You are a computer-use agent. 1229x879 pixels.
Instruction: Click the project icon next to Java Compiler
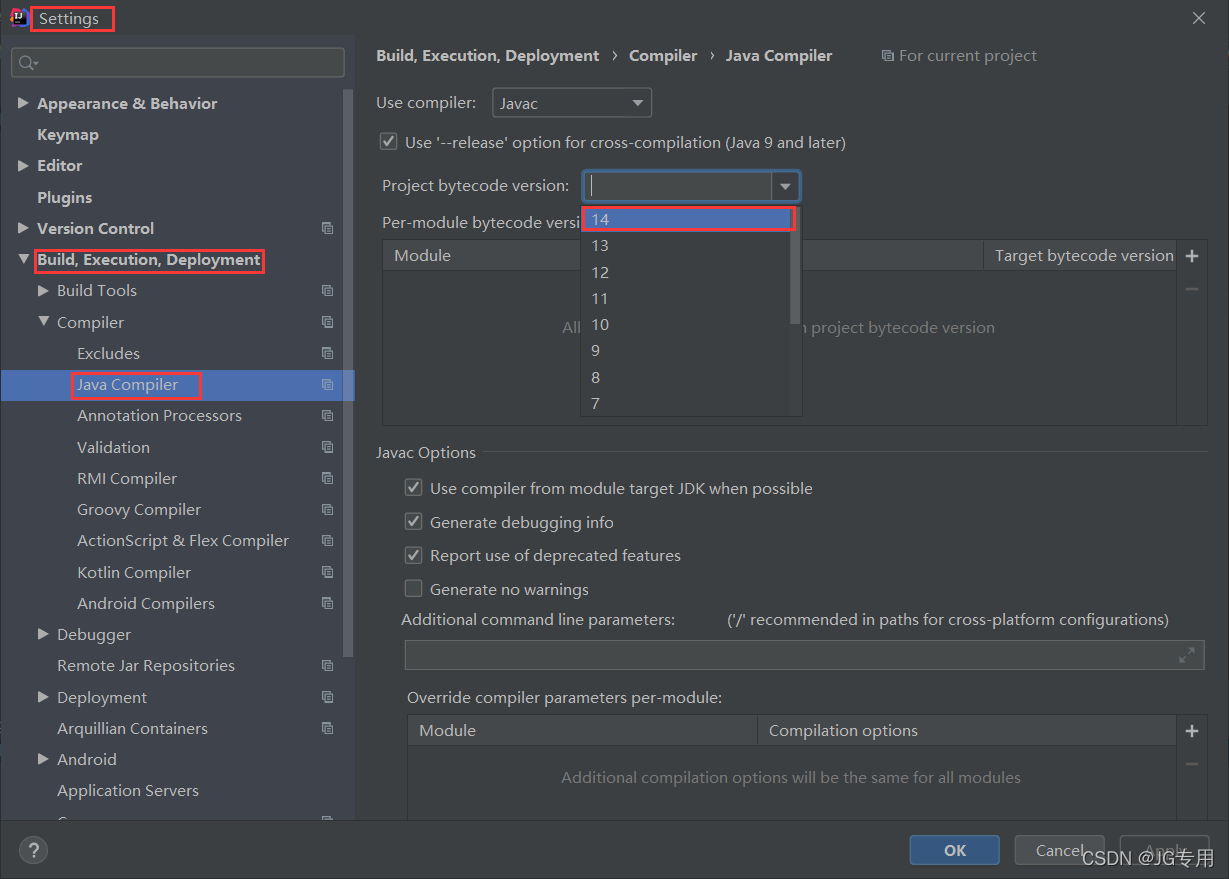click(327, 384)
